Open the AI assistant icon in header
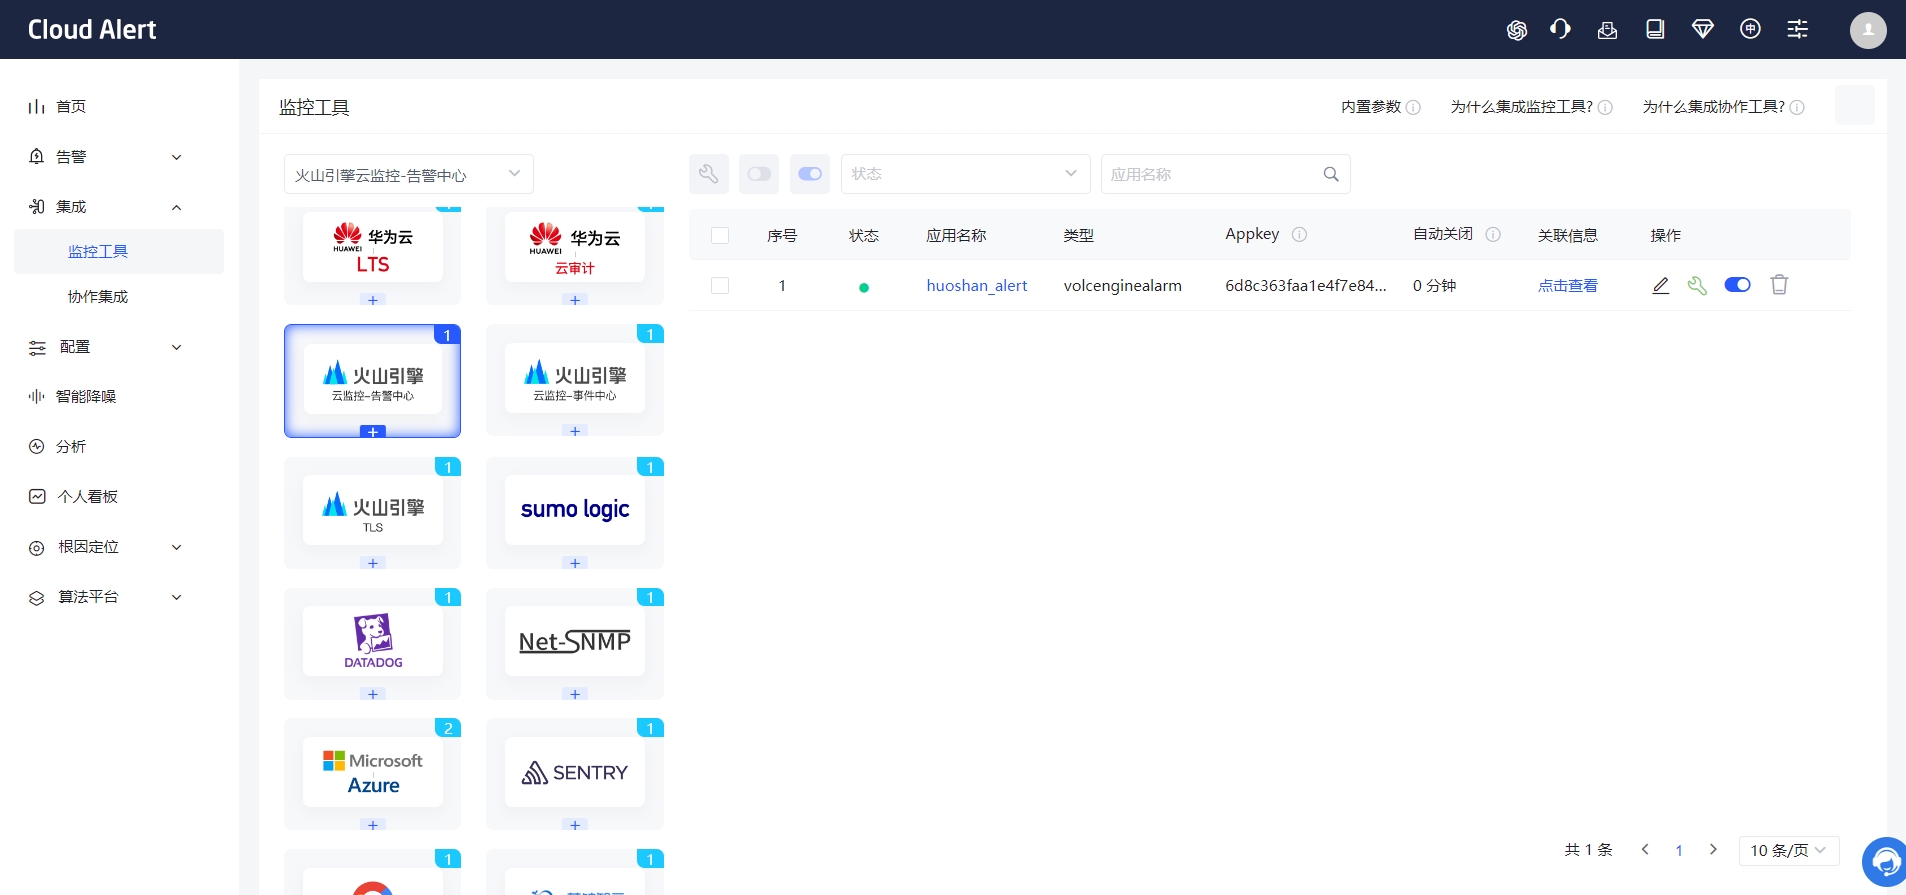1906x895 pixels. (x=1516, y=30)
